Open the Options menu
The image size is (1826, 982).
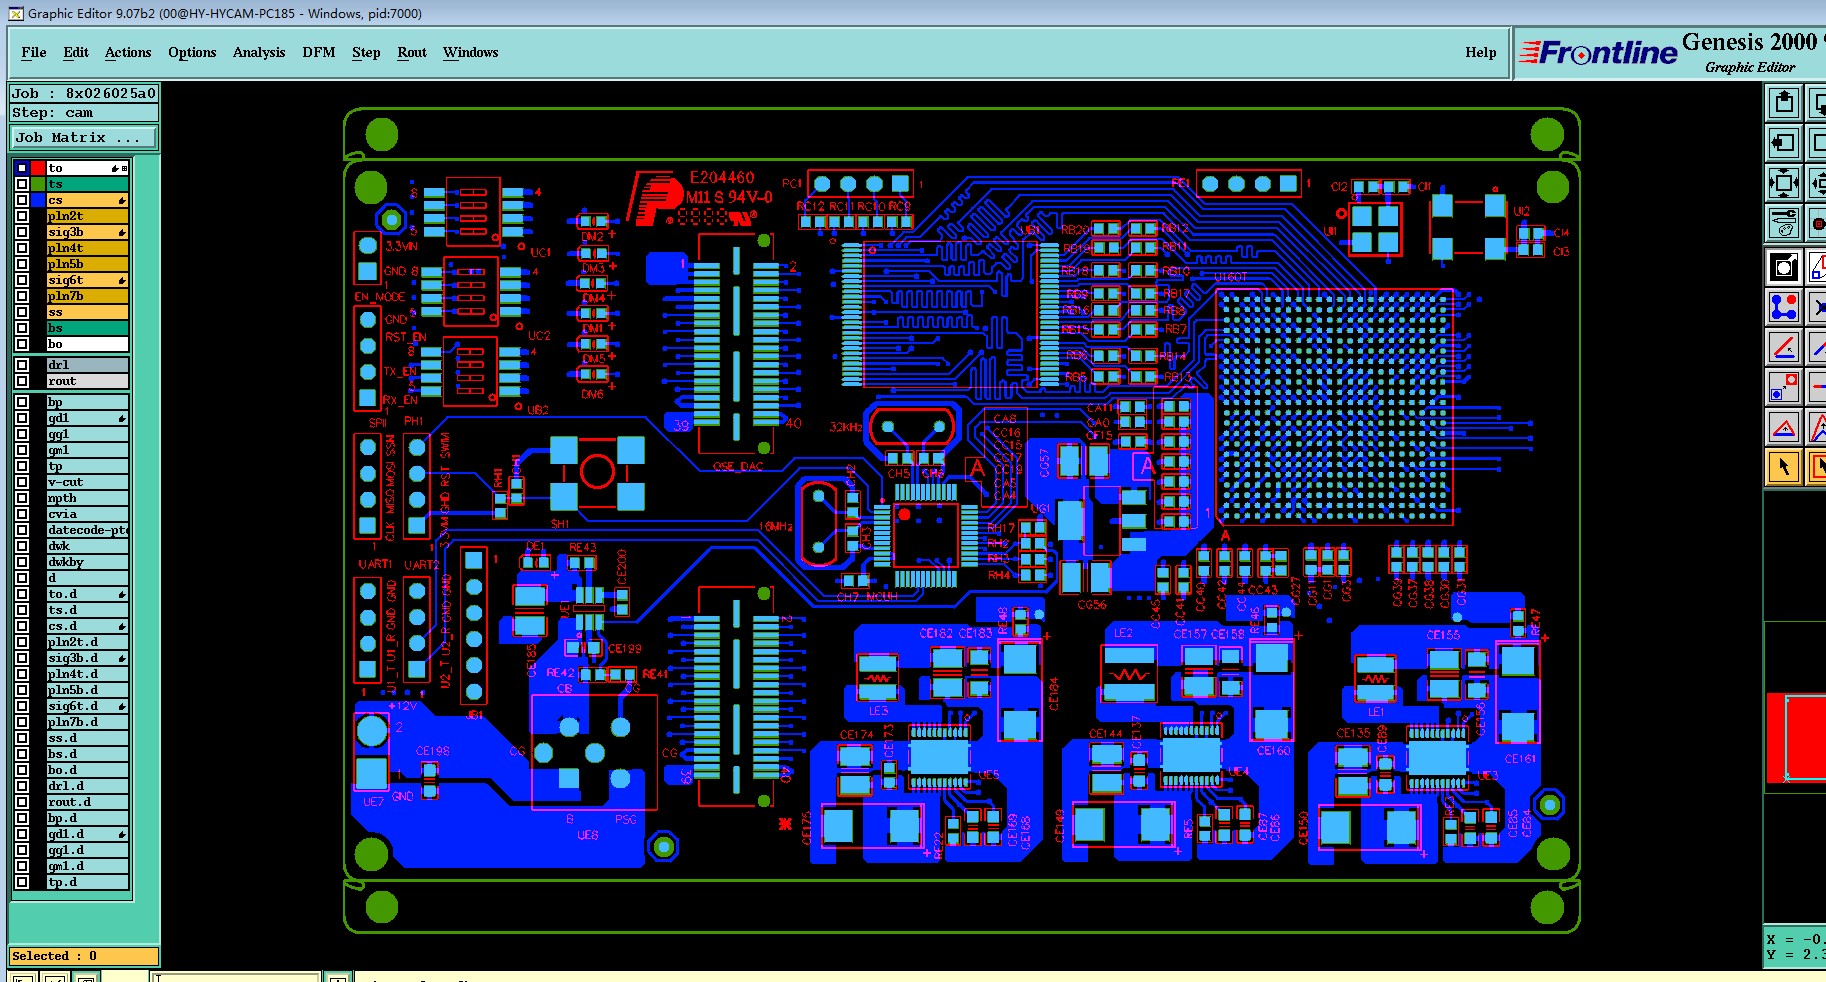tap(192, 52)
